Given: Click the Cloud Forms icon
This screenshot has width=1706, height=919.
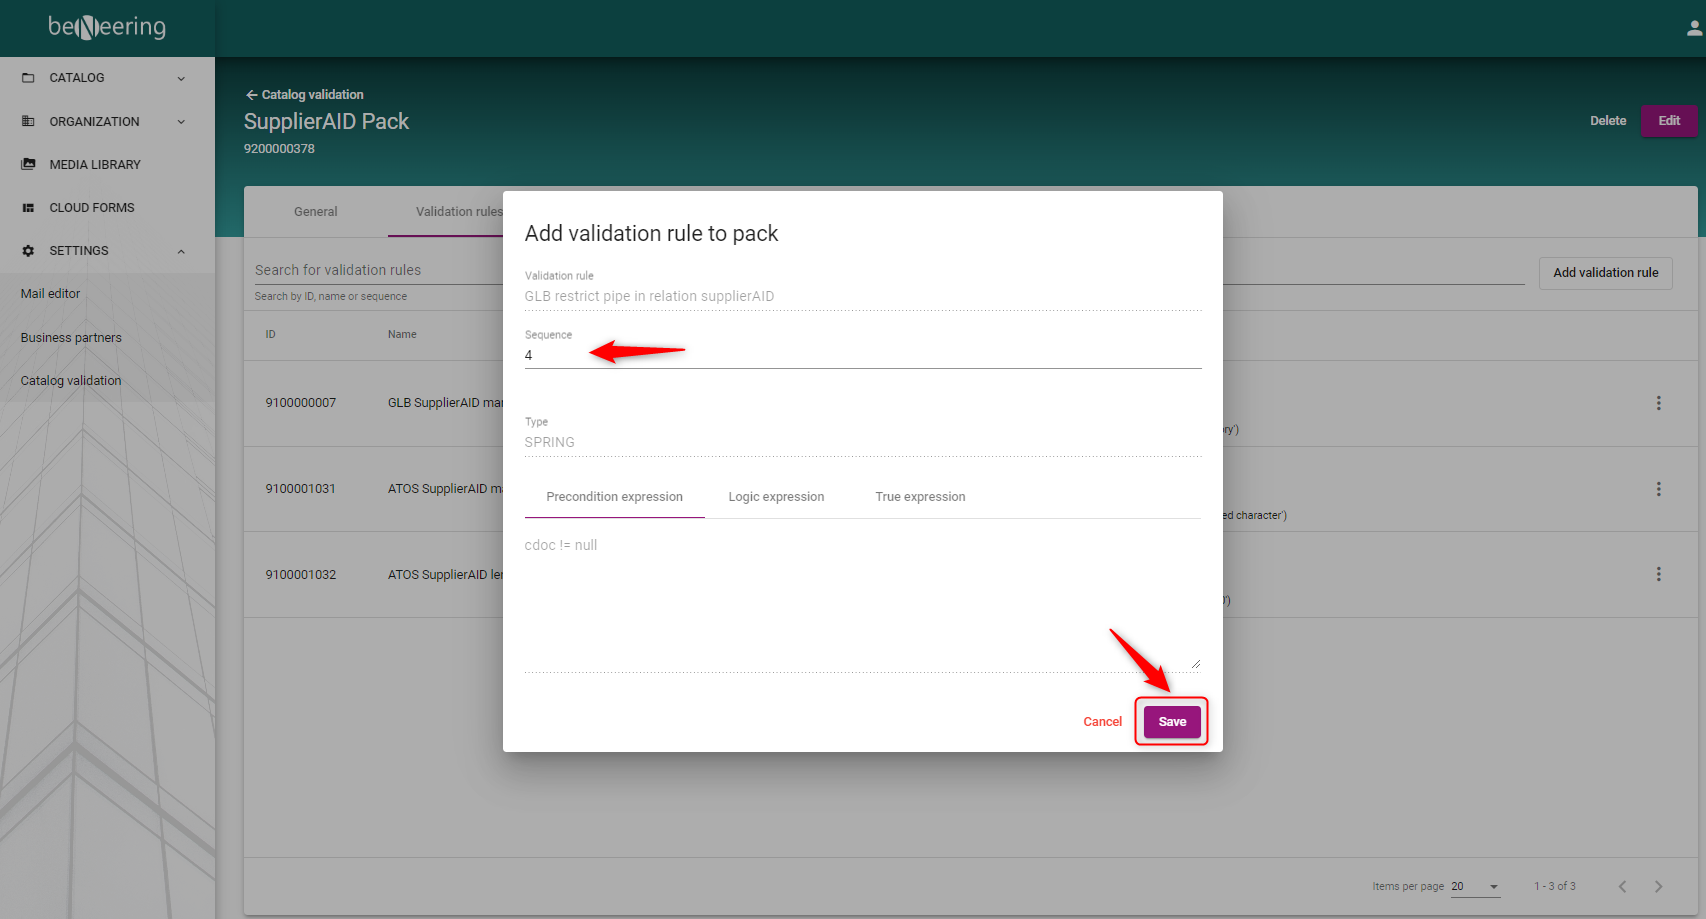Looking at the screenshot, I should [x=28, y=208].
